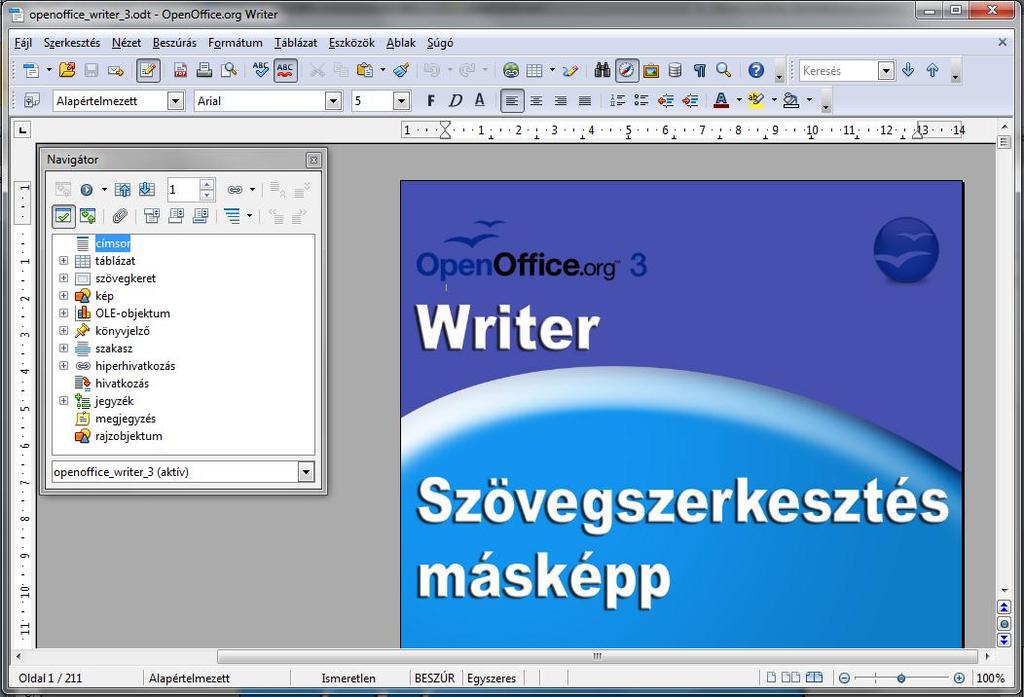Open Styles and Formatting window icon
Image resolution: width=1024 pixels, height=697 pixels.
tap(32, 101)
